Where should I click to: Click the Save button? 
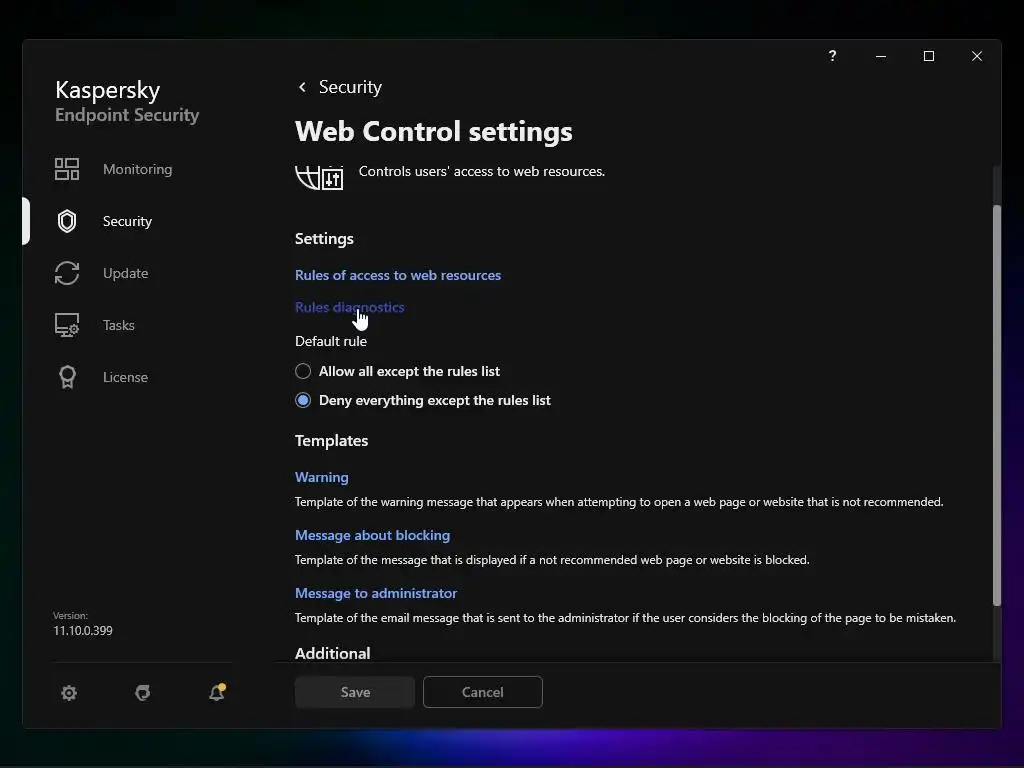tap(355, 692)
